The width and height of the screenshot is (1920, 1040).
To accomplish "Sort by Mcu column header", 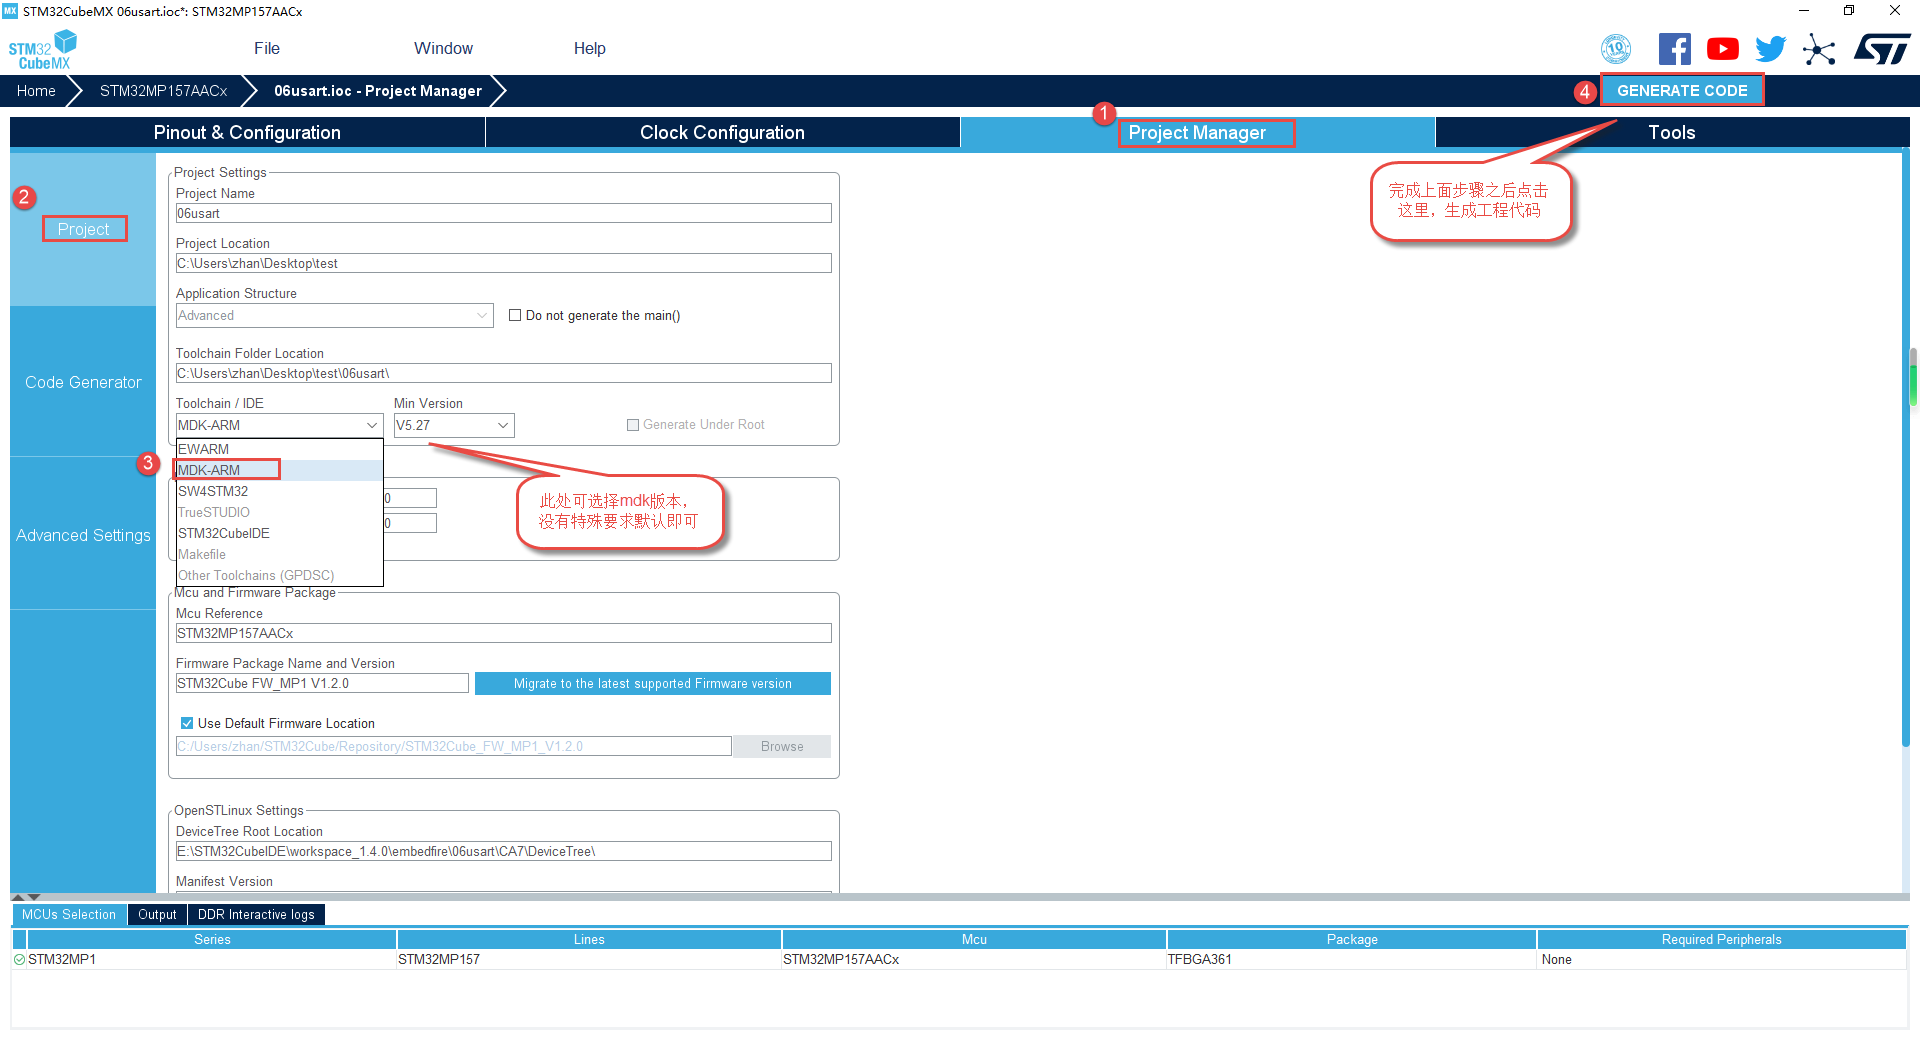I will pos(974,939).
